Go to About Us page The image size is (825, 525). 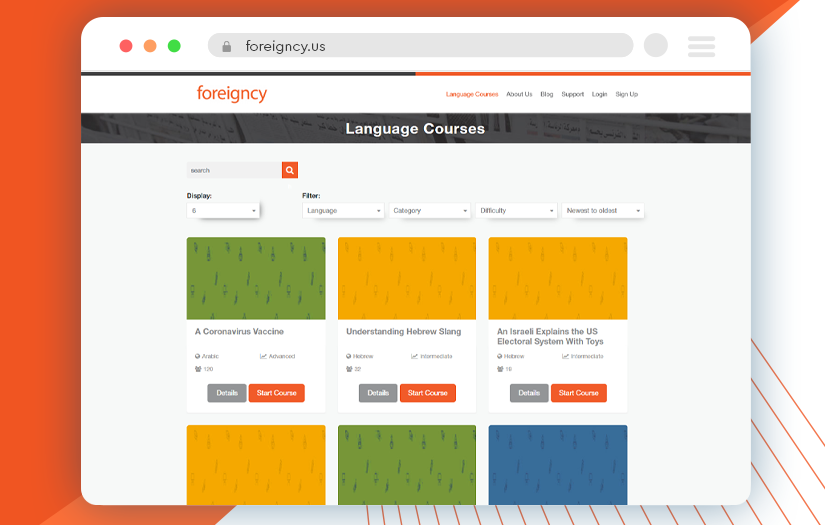pos(519,94)
